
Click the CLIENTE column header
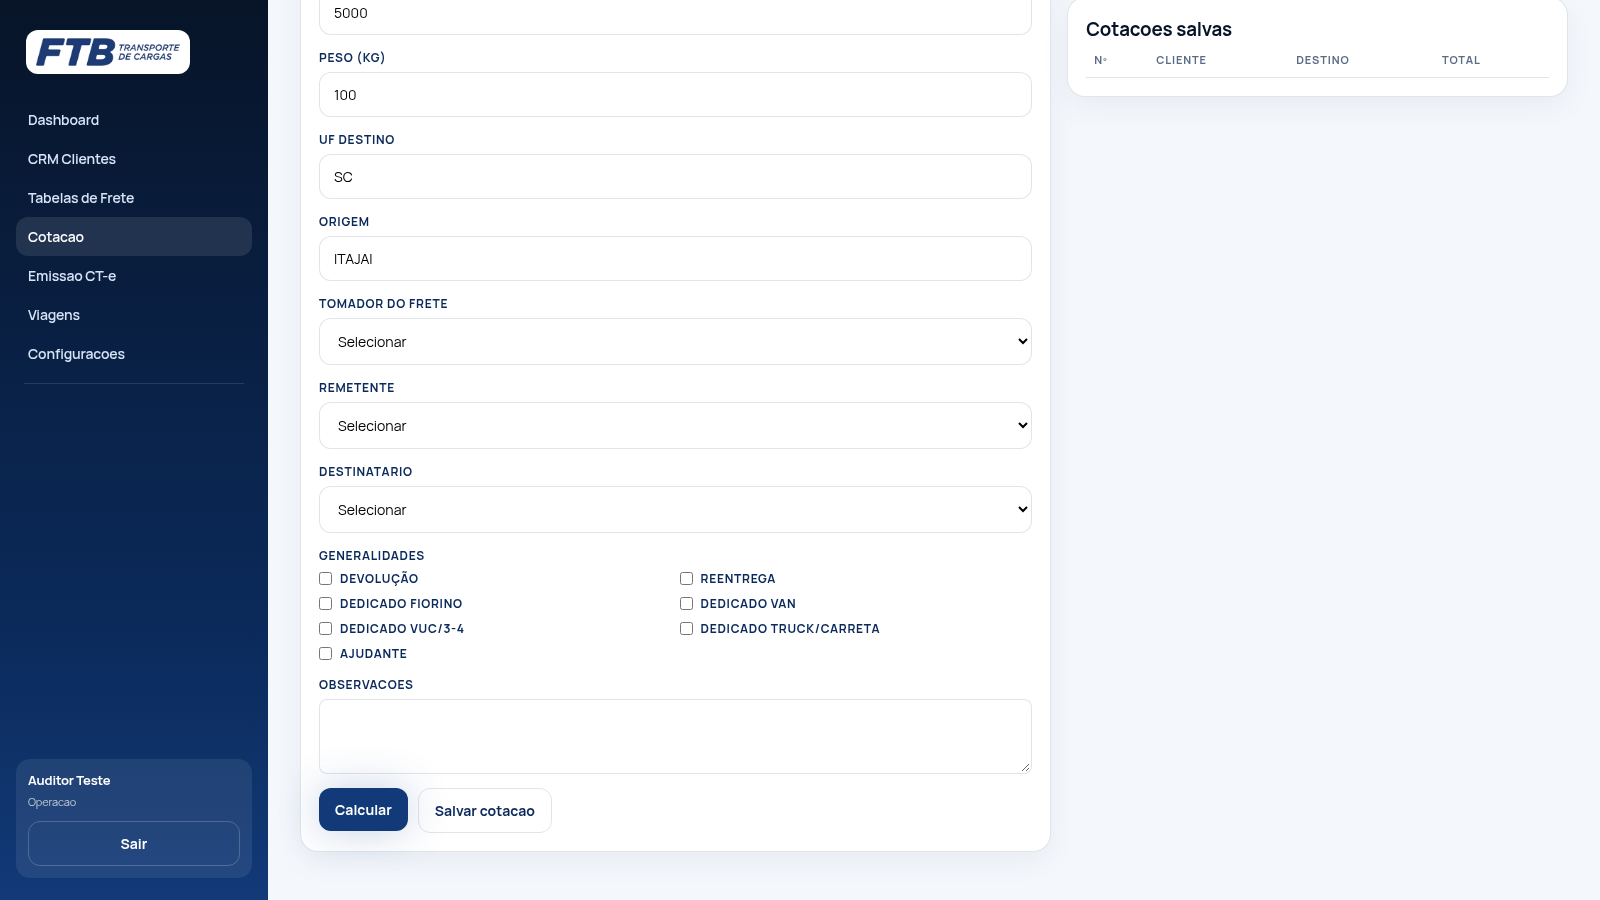1181,60
